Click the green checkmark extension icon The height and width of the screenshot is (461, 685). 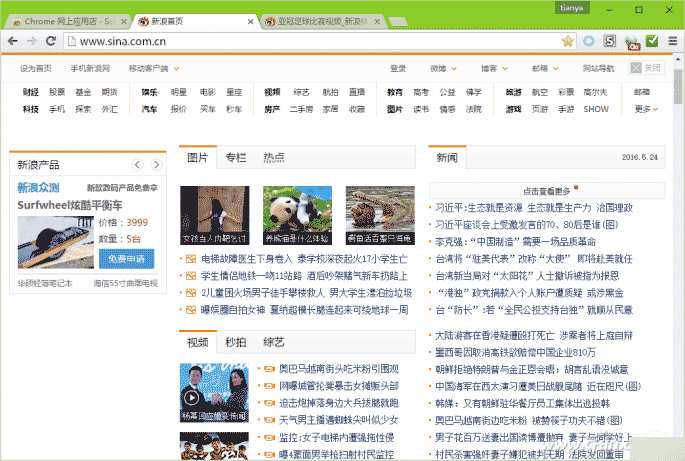pyautogui.click(x=652, y=41)
